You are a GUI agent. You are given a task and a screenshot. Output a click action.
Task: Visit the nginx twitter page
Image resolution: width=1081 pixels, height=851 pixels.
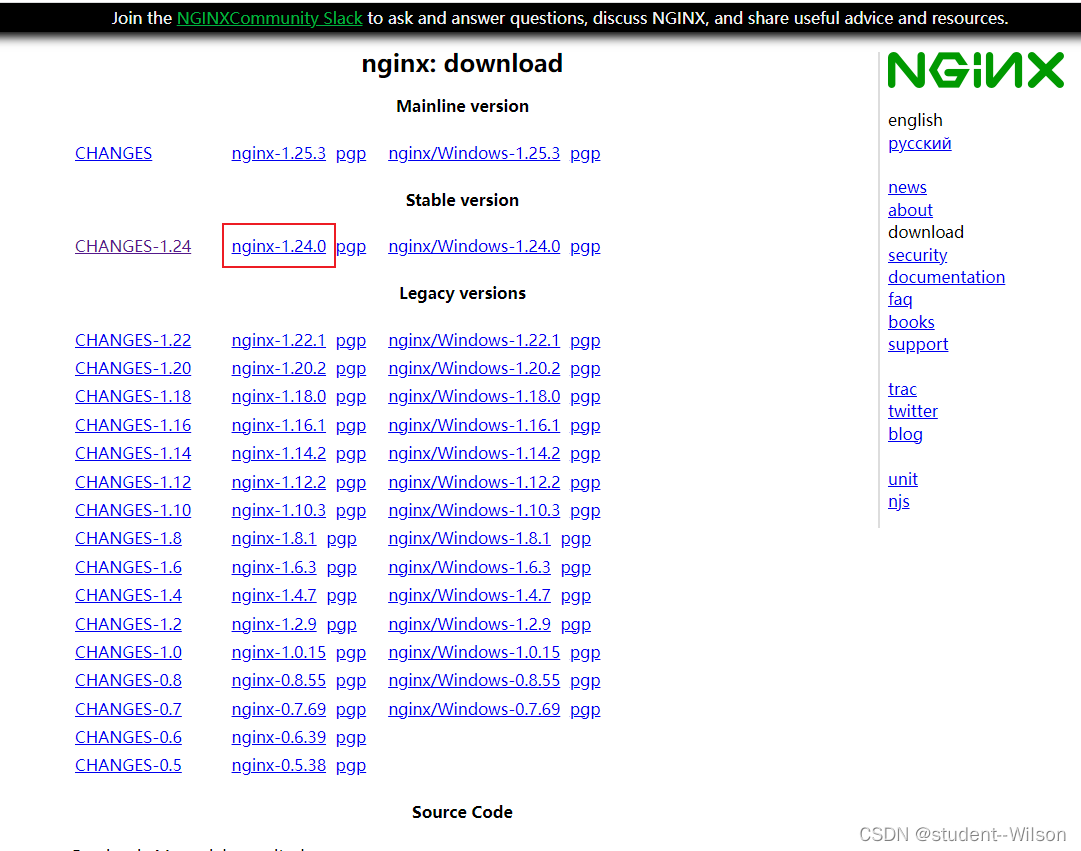click(x=912, y=411)
